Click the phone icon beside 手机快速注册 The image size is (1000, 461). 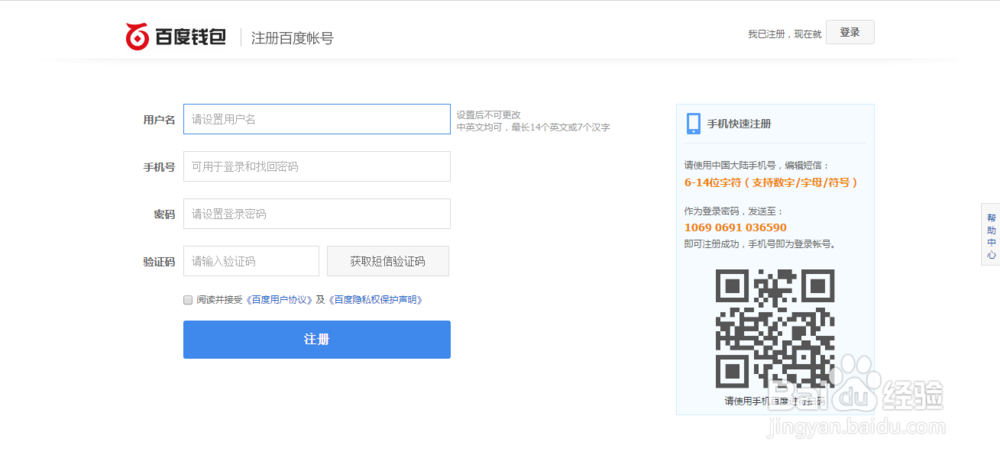click(693, 124)
